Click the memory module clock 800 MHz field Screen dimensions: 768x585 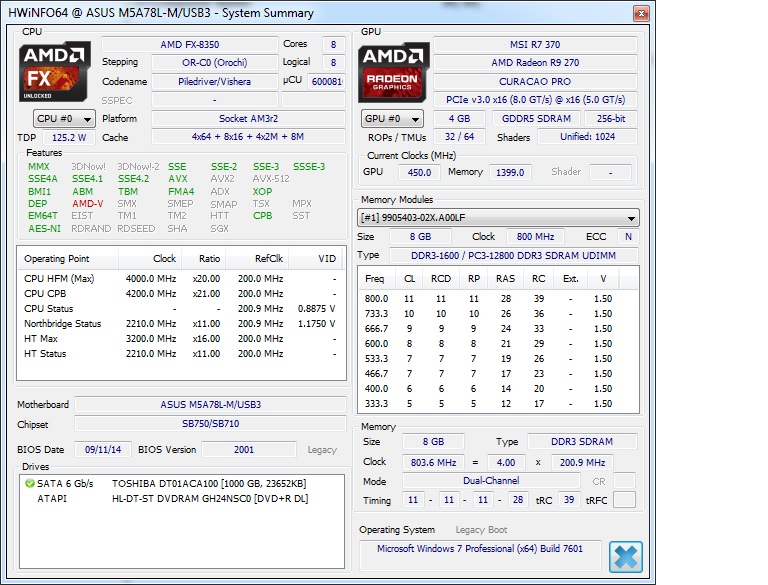pyautogui.click(x=535, y=237)
